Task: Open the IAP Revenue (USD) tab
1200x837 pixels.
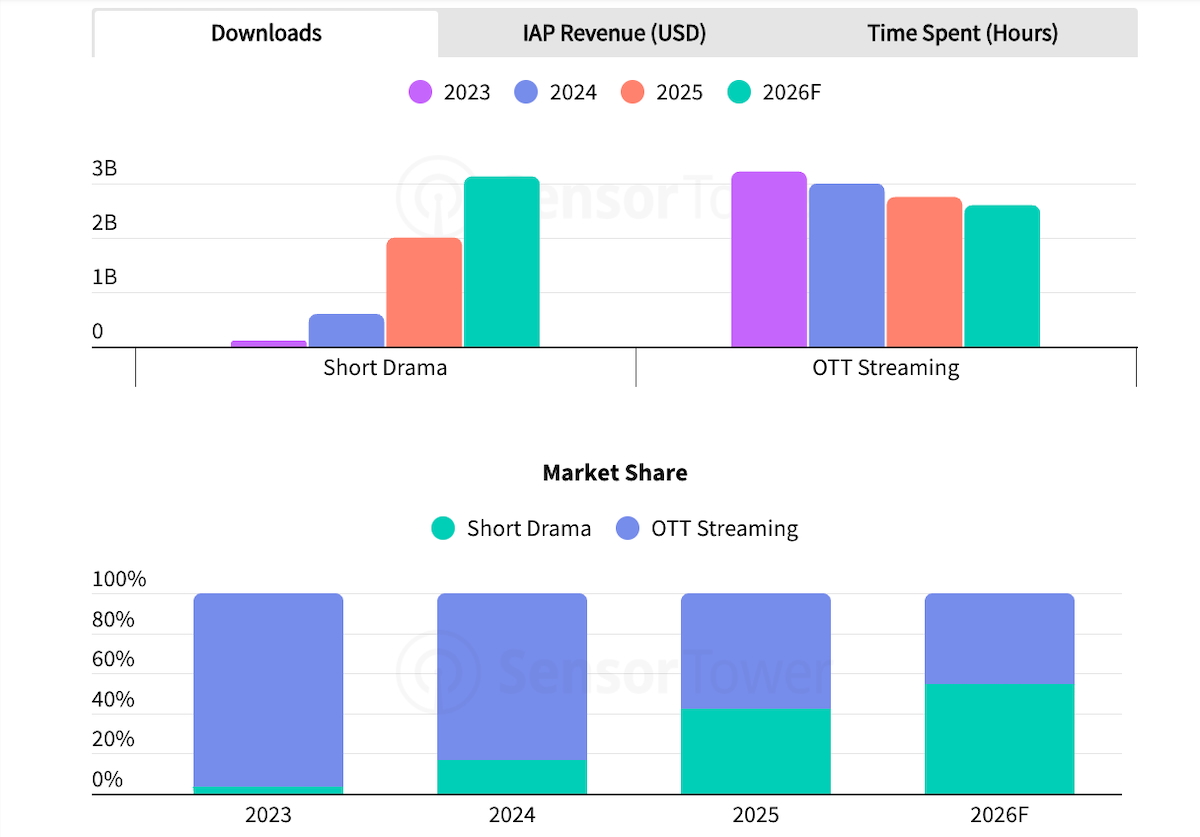Action: click(x=614, y=33)
